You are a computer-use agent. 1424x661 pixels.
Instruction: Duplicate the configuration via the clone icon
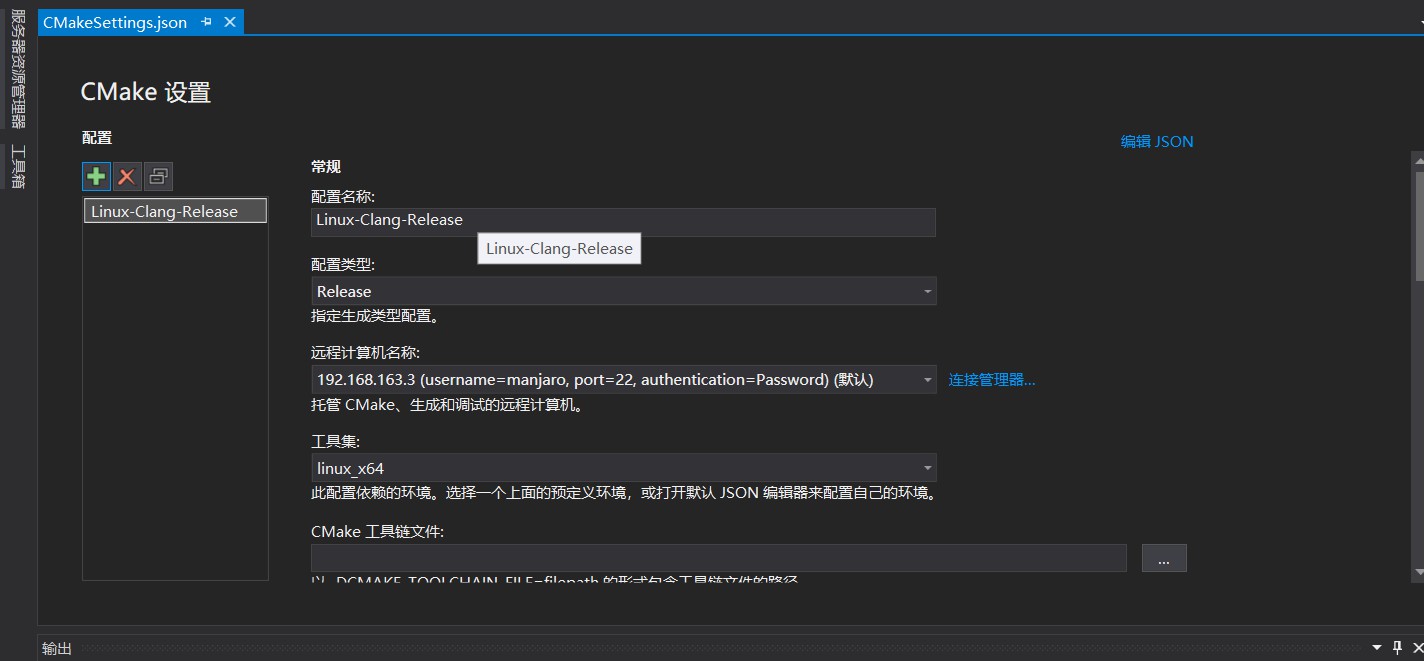pyautogui.click(x=157, y=176)
